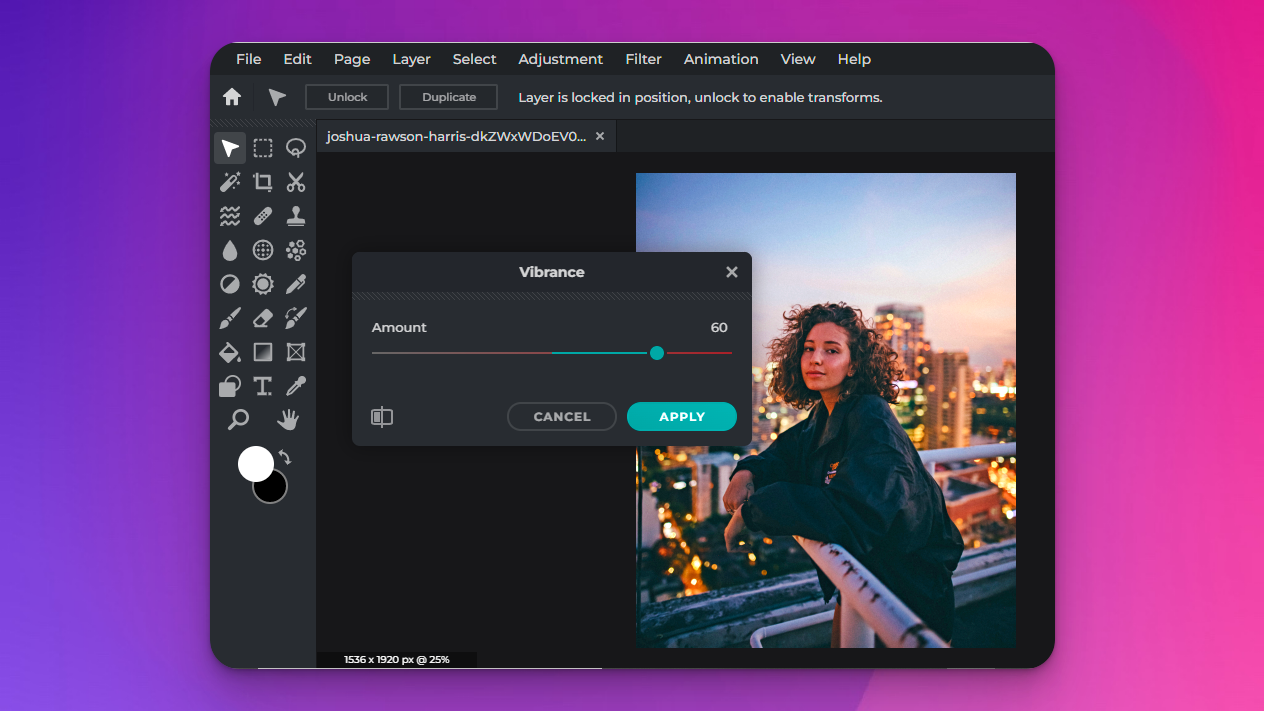Select the Lasso selection tool
The width and height of the screenshot is (1264, 711).
click(296, 148)
